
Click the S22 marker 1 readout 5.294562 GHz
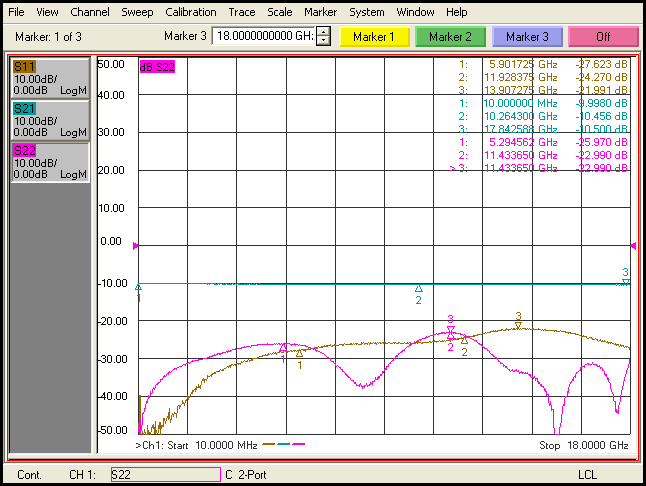pyautogui.click(x=523, y=142)
